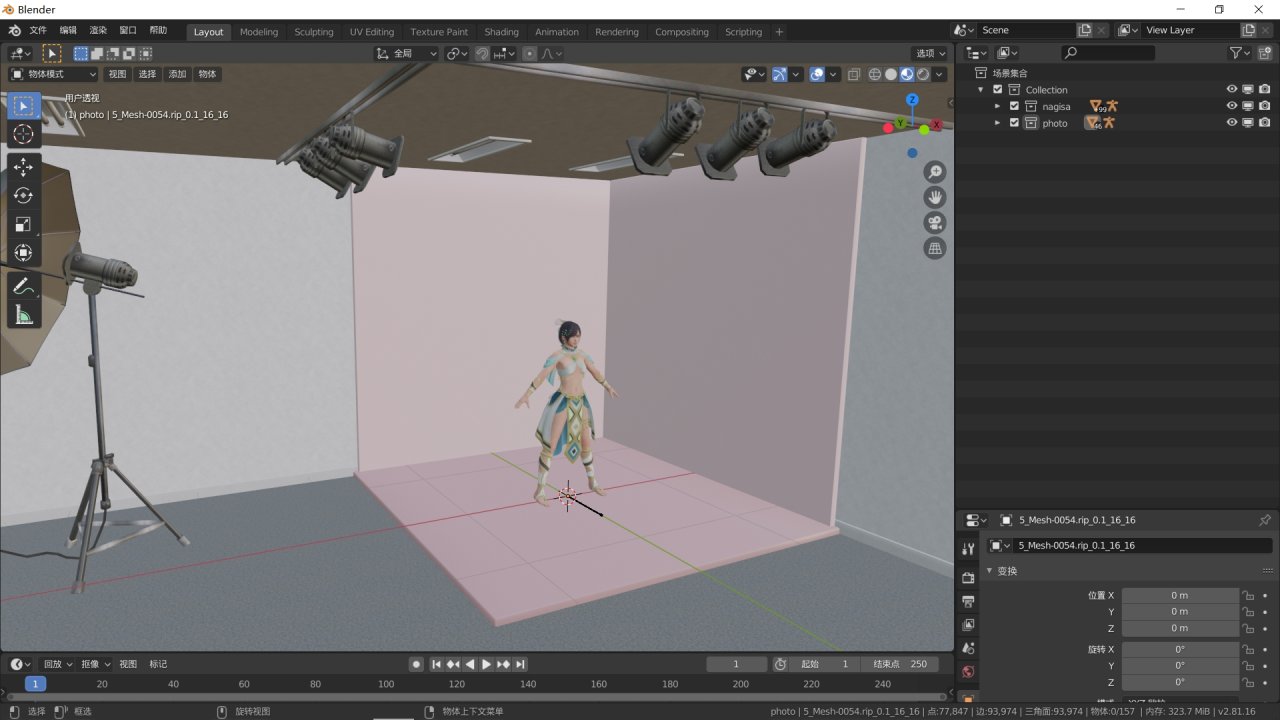The image size is (1280, 720).
Task: Select the Scale tool
Action: click(24, 225)
